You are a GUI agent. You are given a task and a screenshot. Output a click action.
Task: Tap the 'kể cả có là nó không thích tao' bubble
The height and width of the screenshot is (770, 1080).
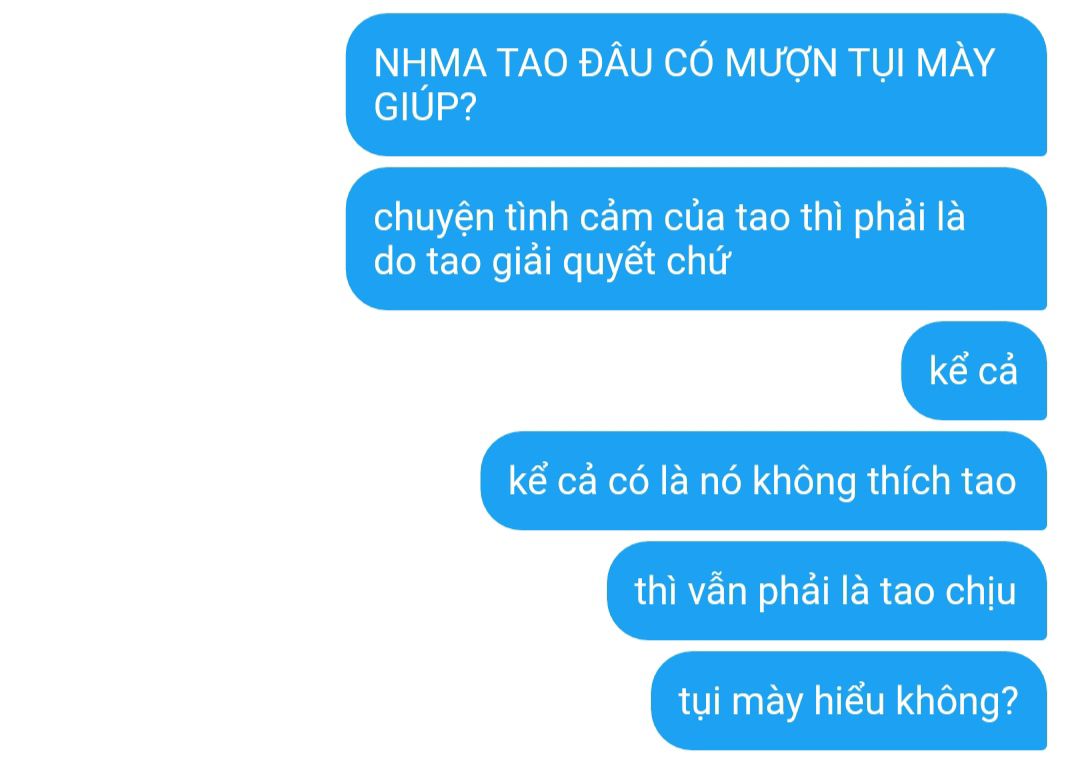763,481
